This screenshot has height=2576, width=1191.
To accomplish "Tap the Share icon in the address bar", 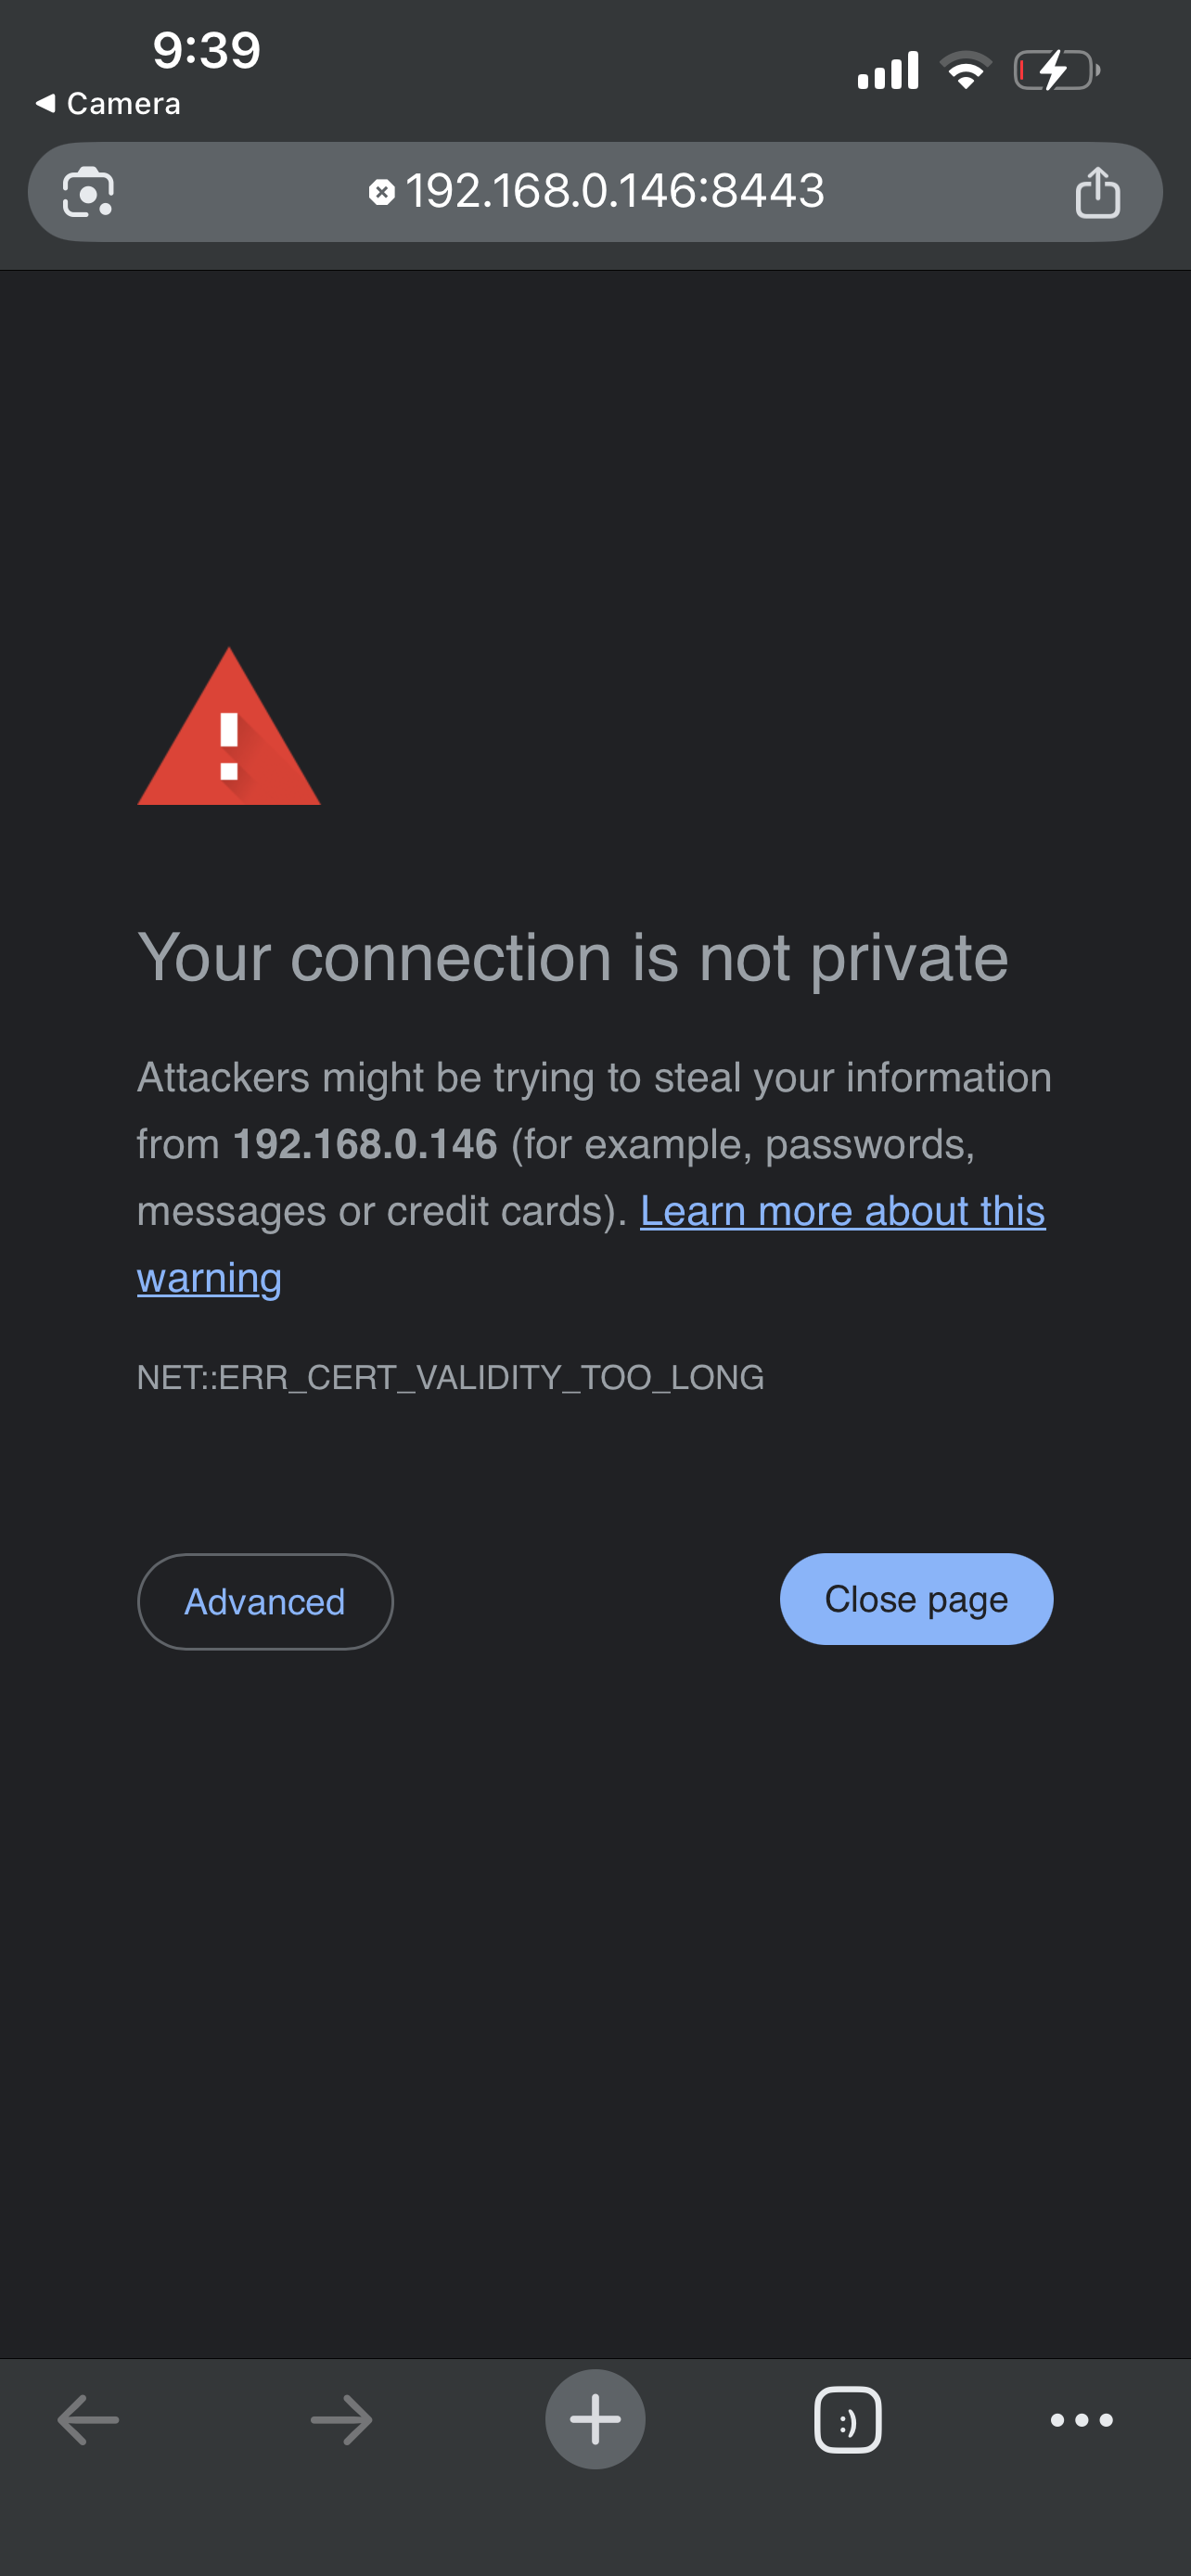I will 1098,192.
